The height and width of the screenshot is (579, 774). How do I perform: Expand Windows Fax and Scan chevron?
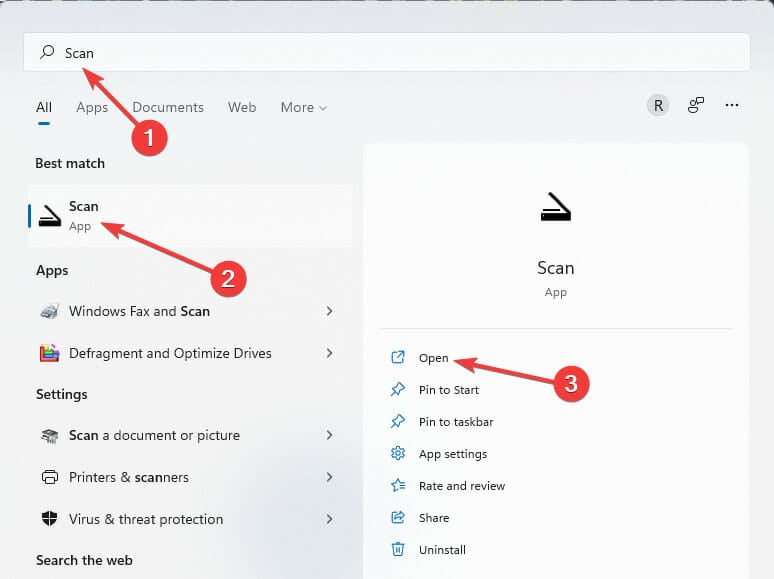tap(329, 311)
